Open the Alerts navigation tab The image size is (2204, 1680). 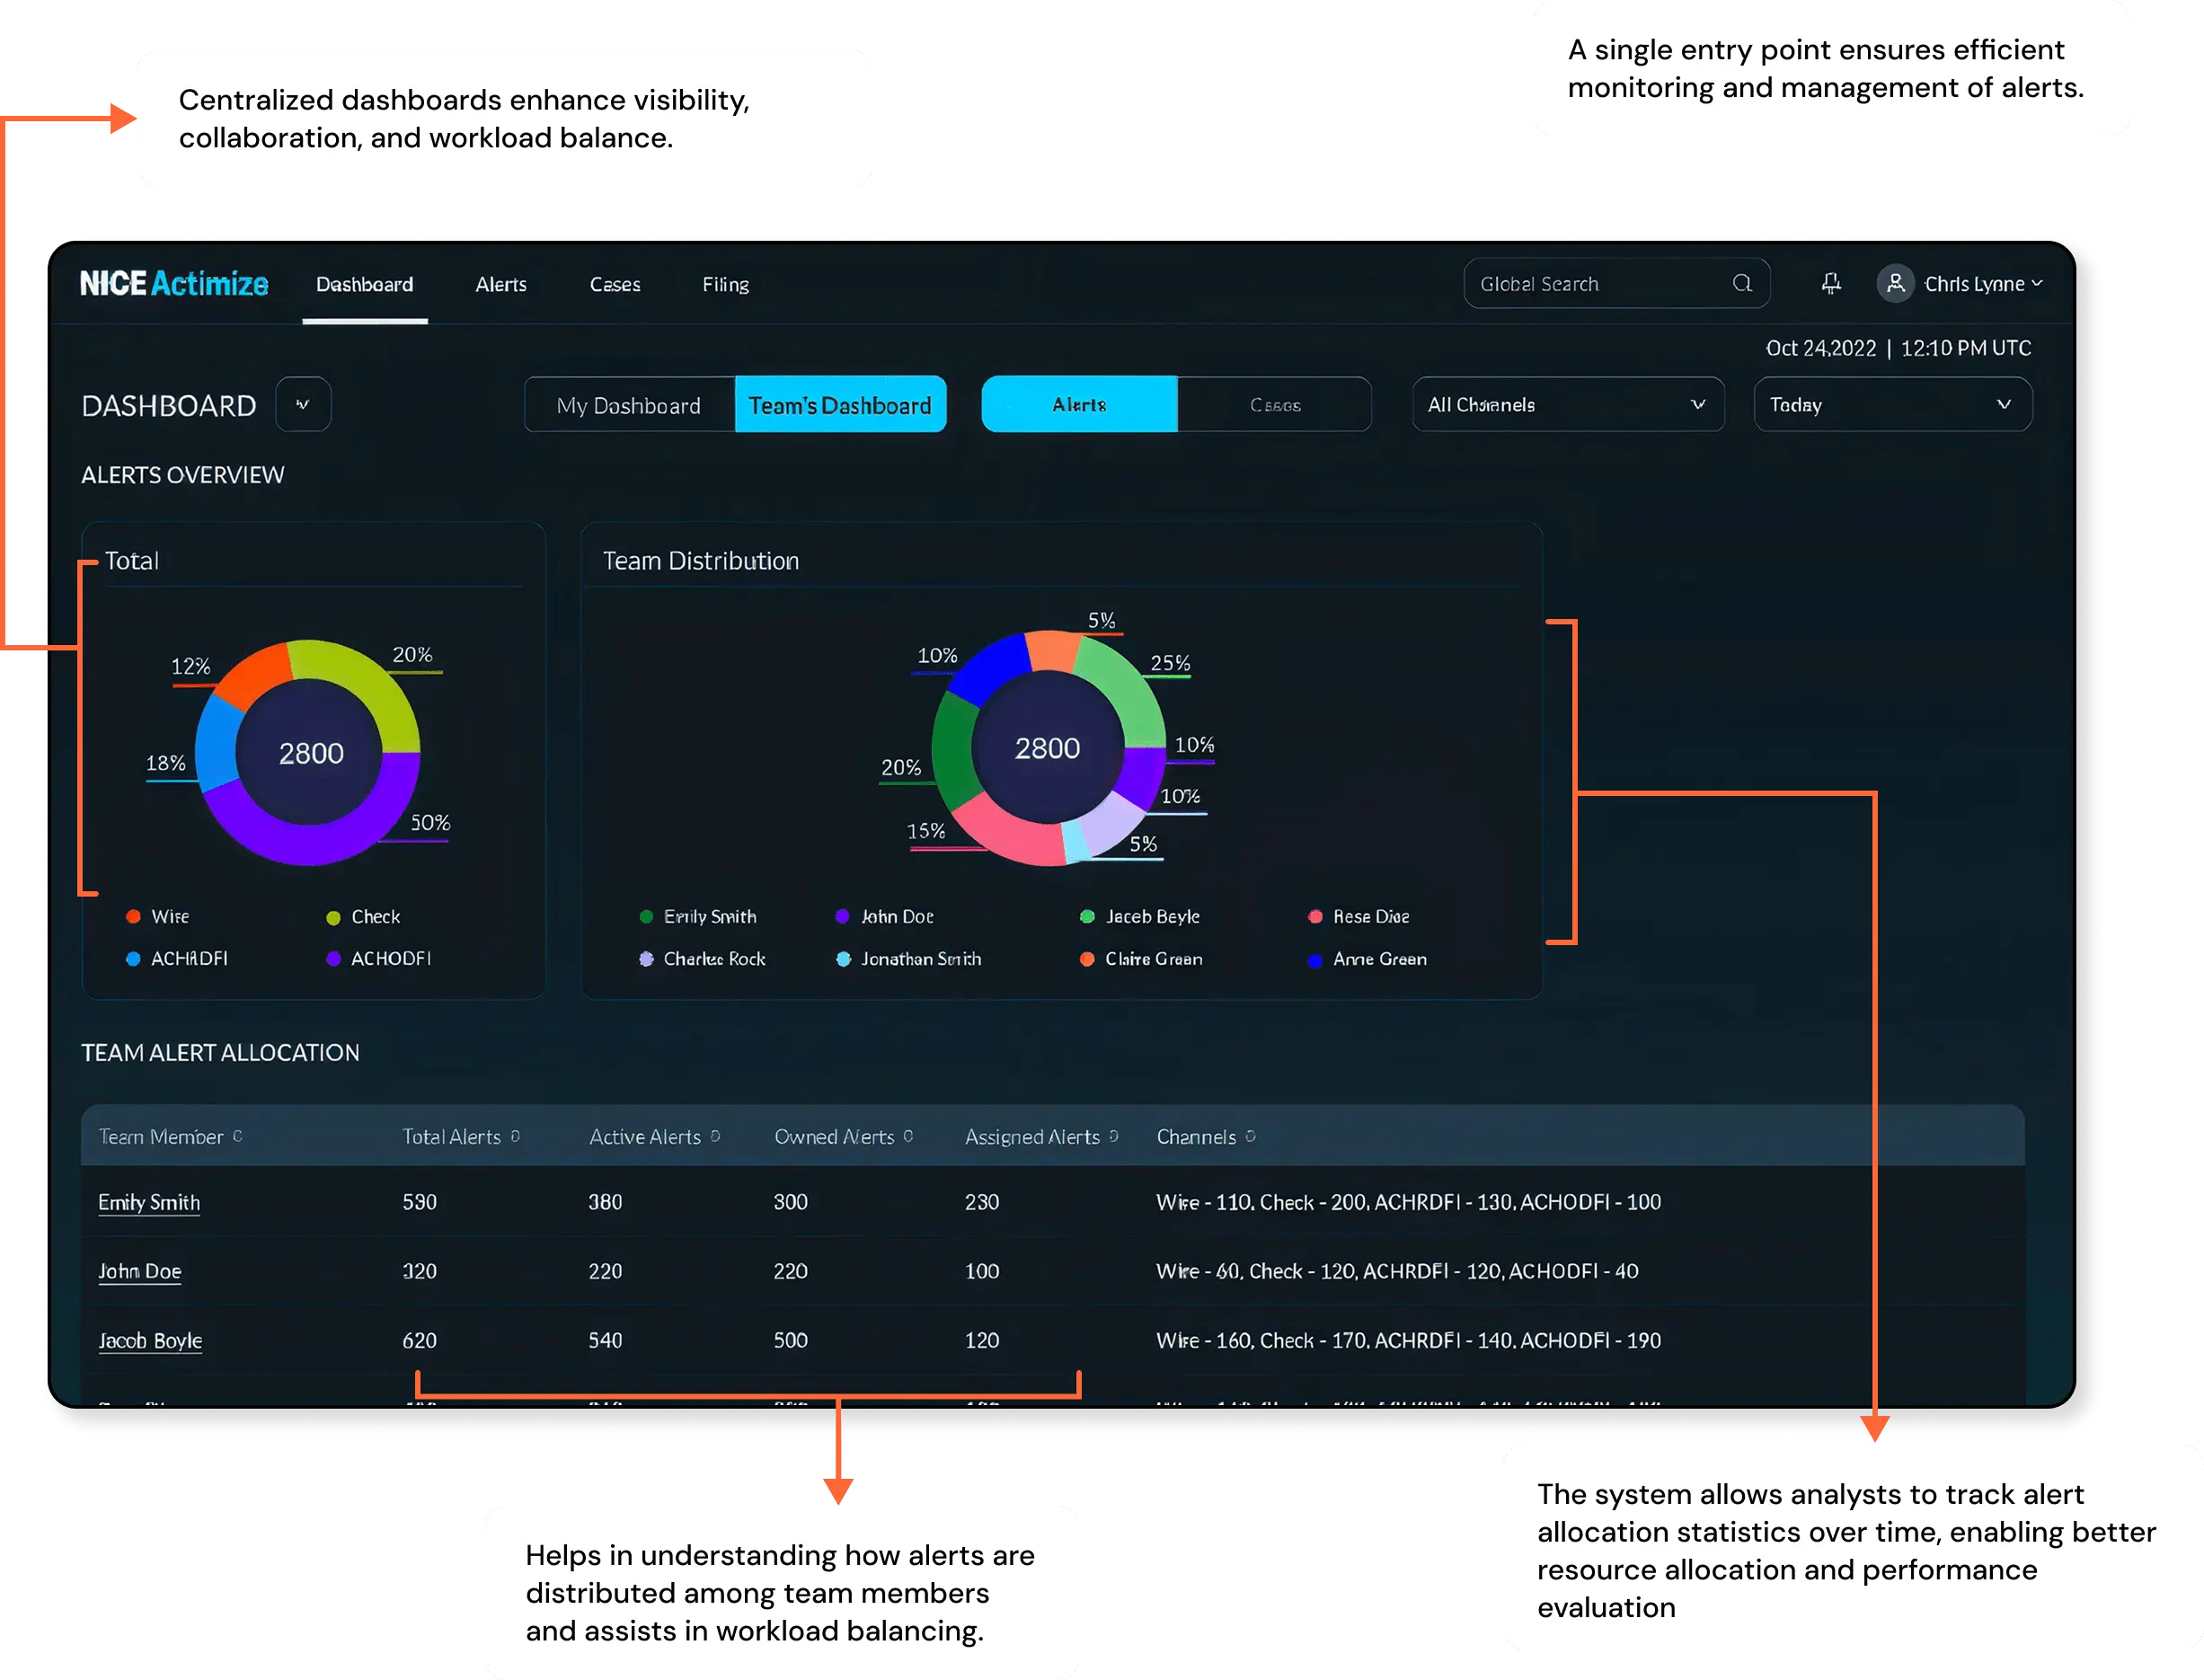[501, 284]
